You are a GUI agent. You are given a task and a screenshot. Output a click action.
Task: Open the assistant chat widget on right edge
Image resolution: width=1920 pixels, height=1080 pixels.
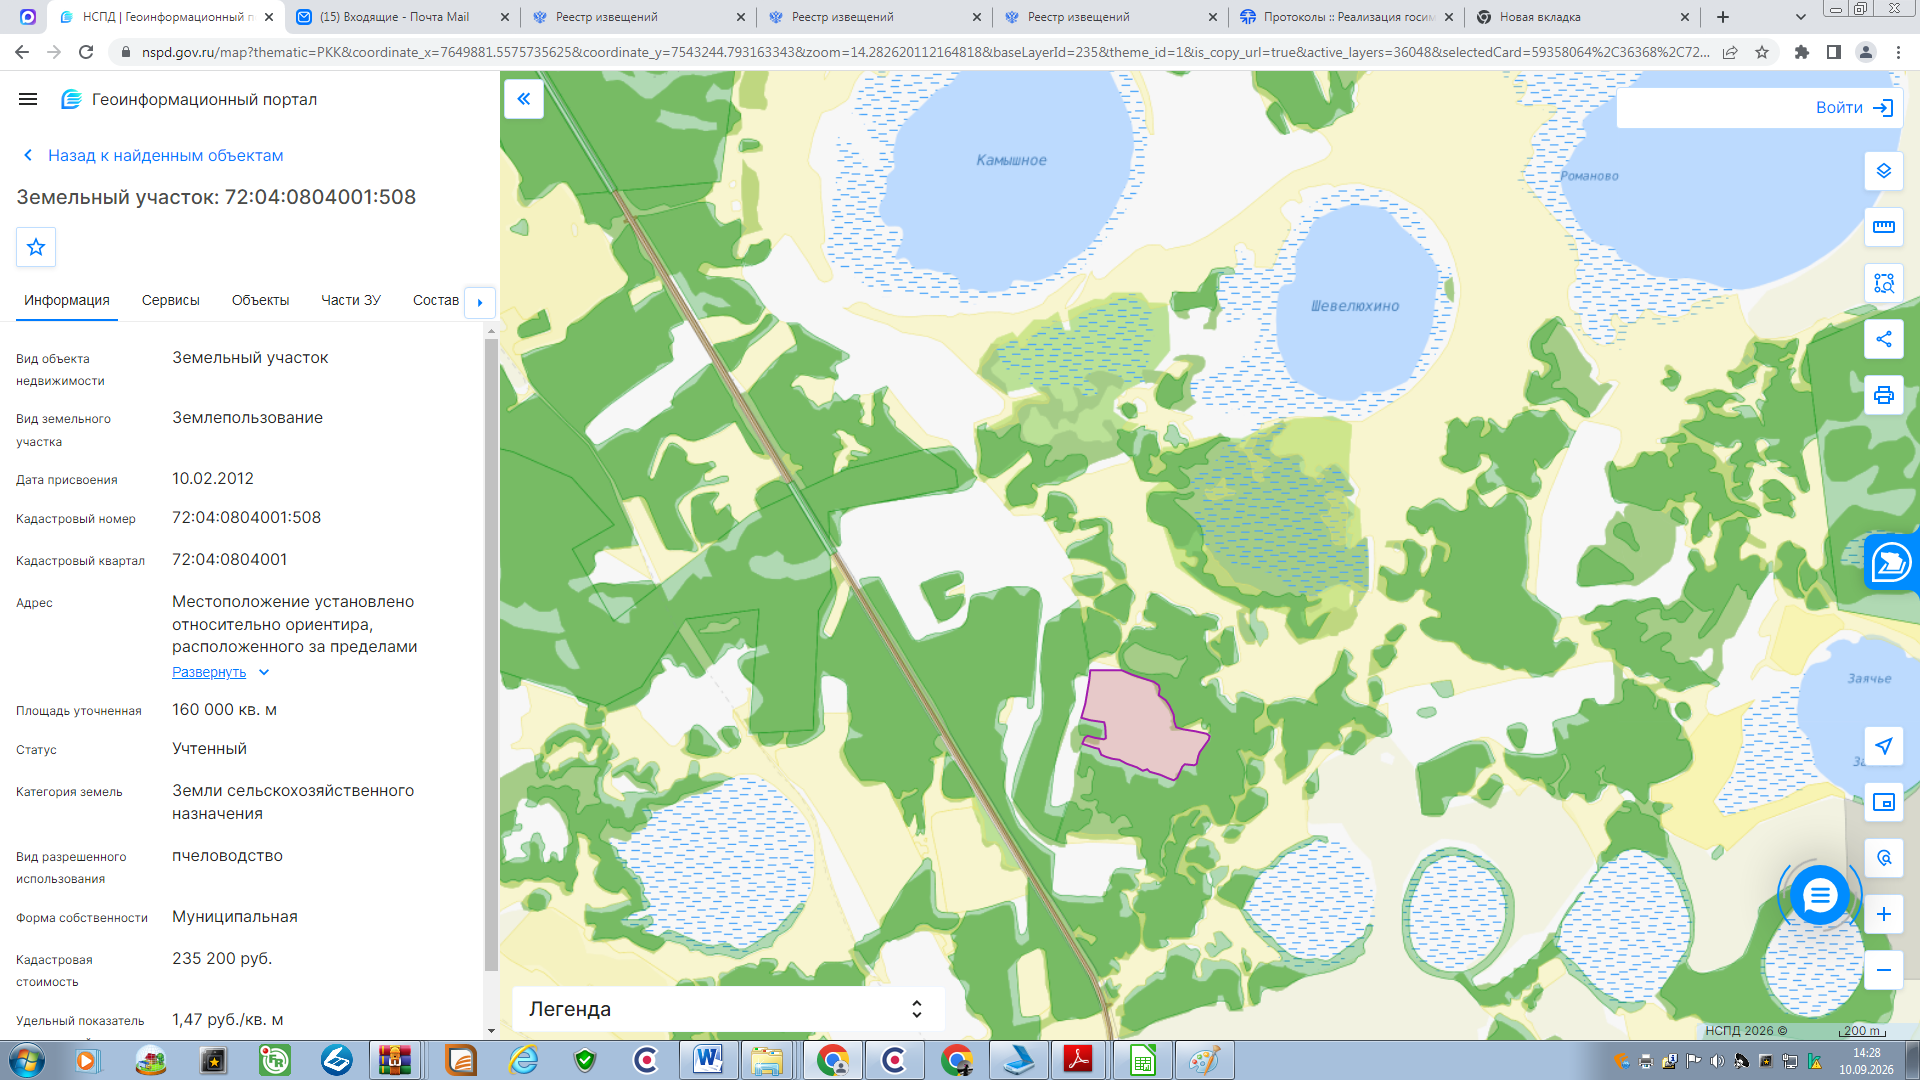(1892, 562)
